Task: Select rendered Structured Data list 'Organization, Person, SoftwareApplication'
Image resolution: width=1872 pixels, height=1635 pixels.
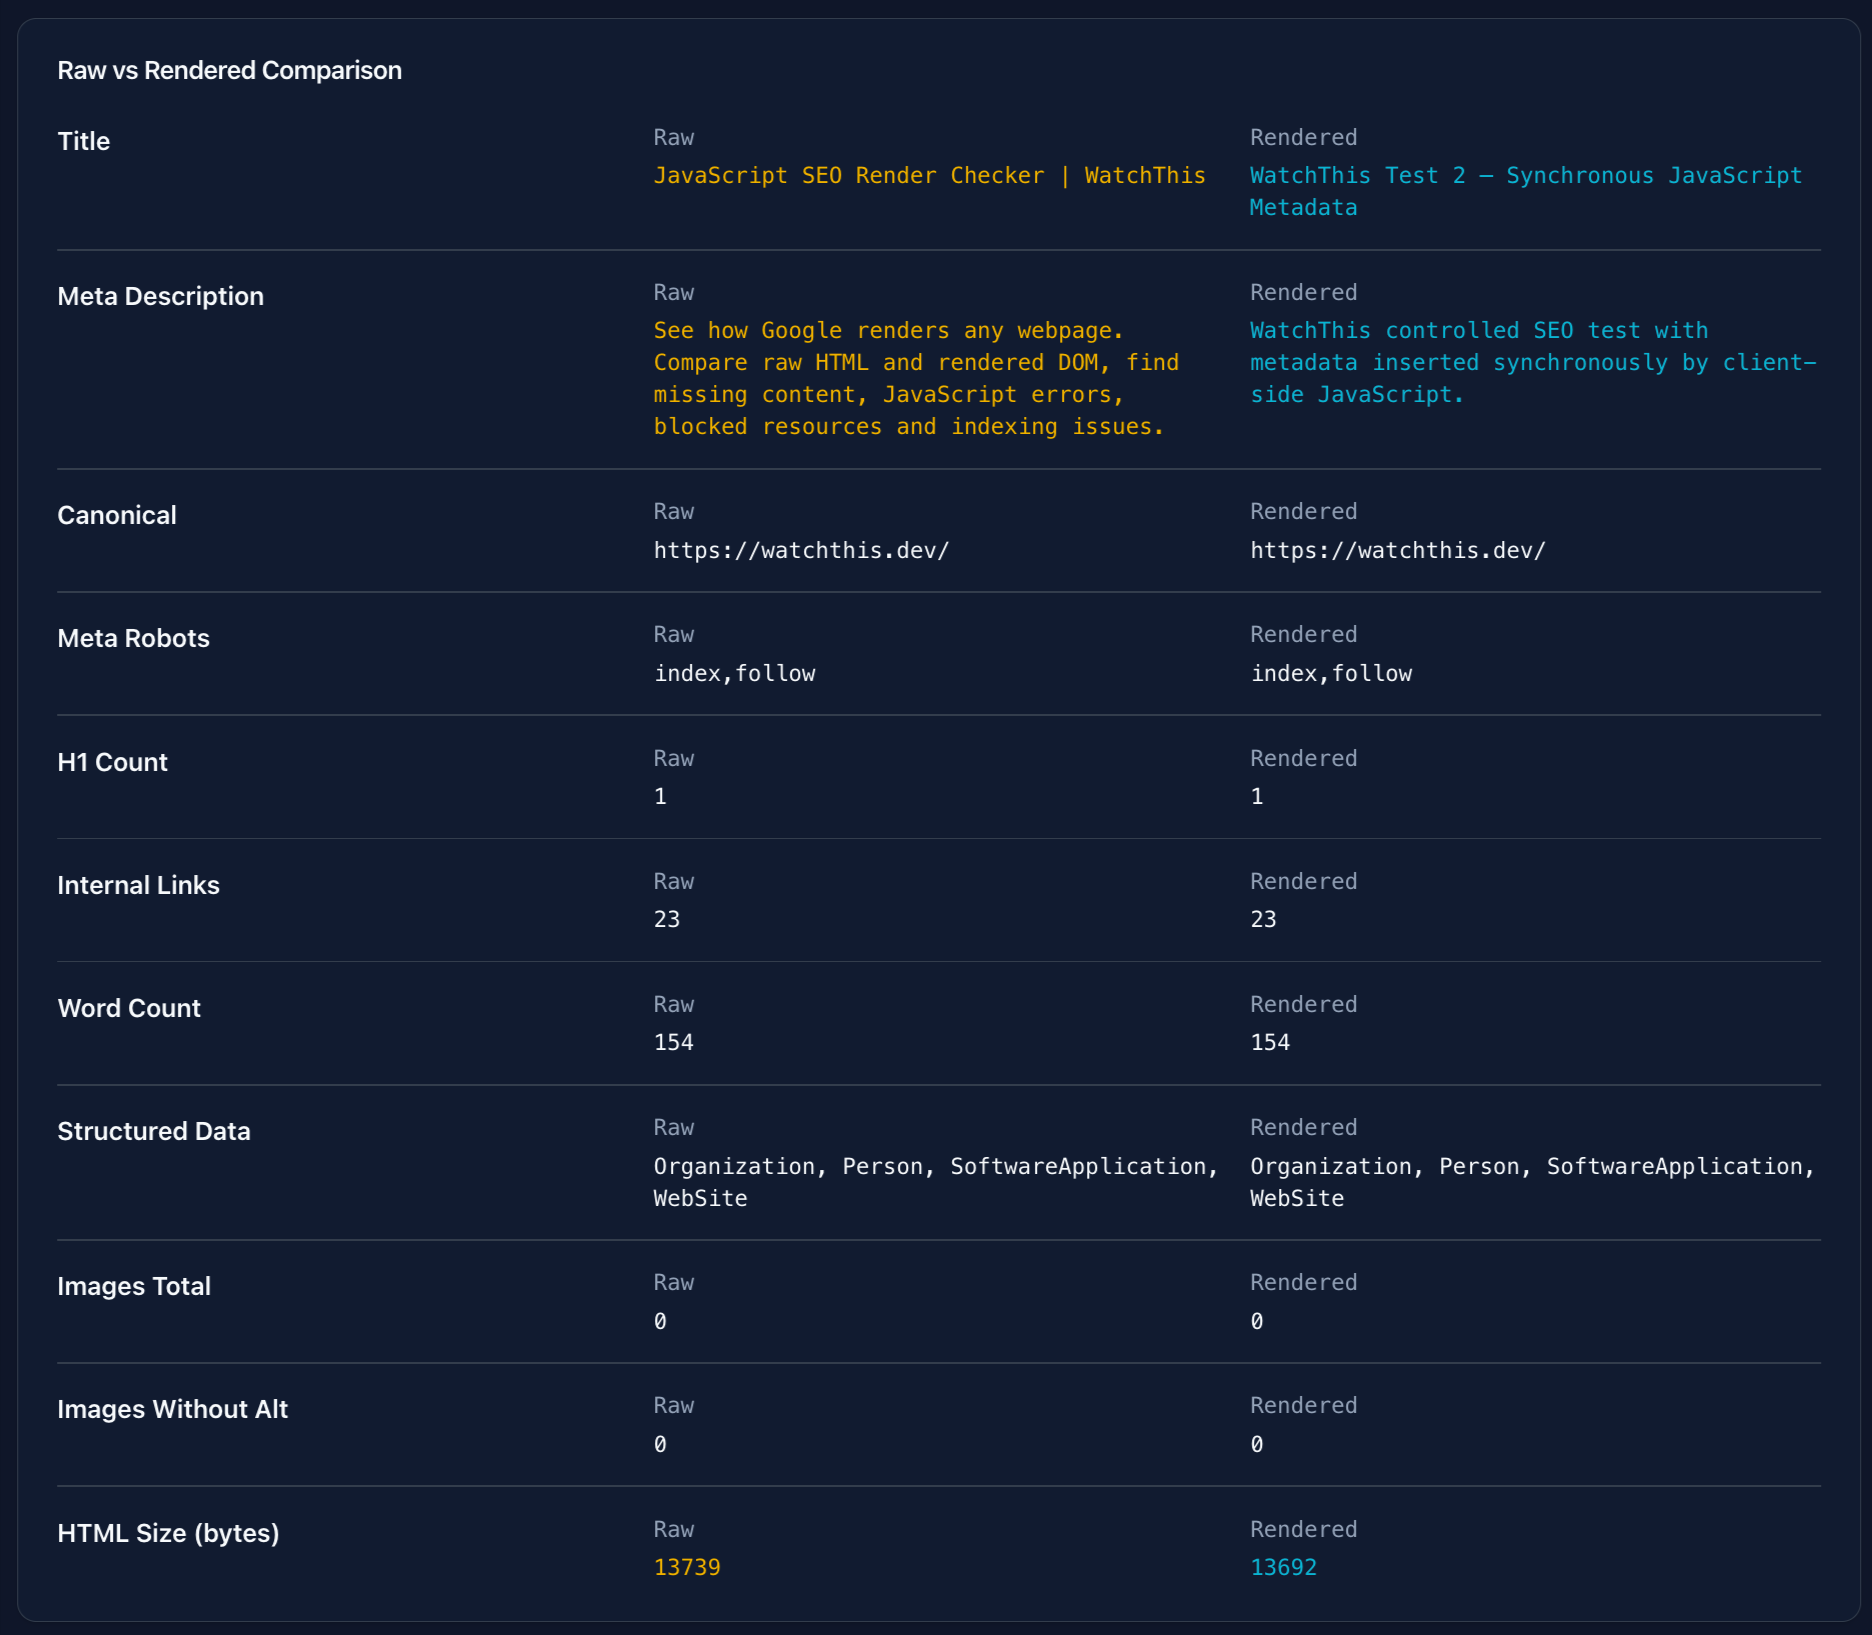Action: pos(1533,1183)
